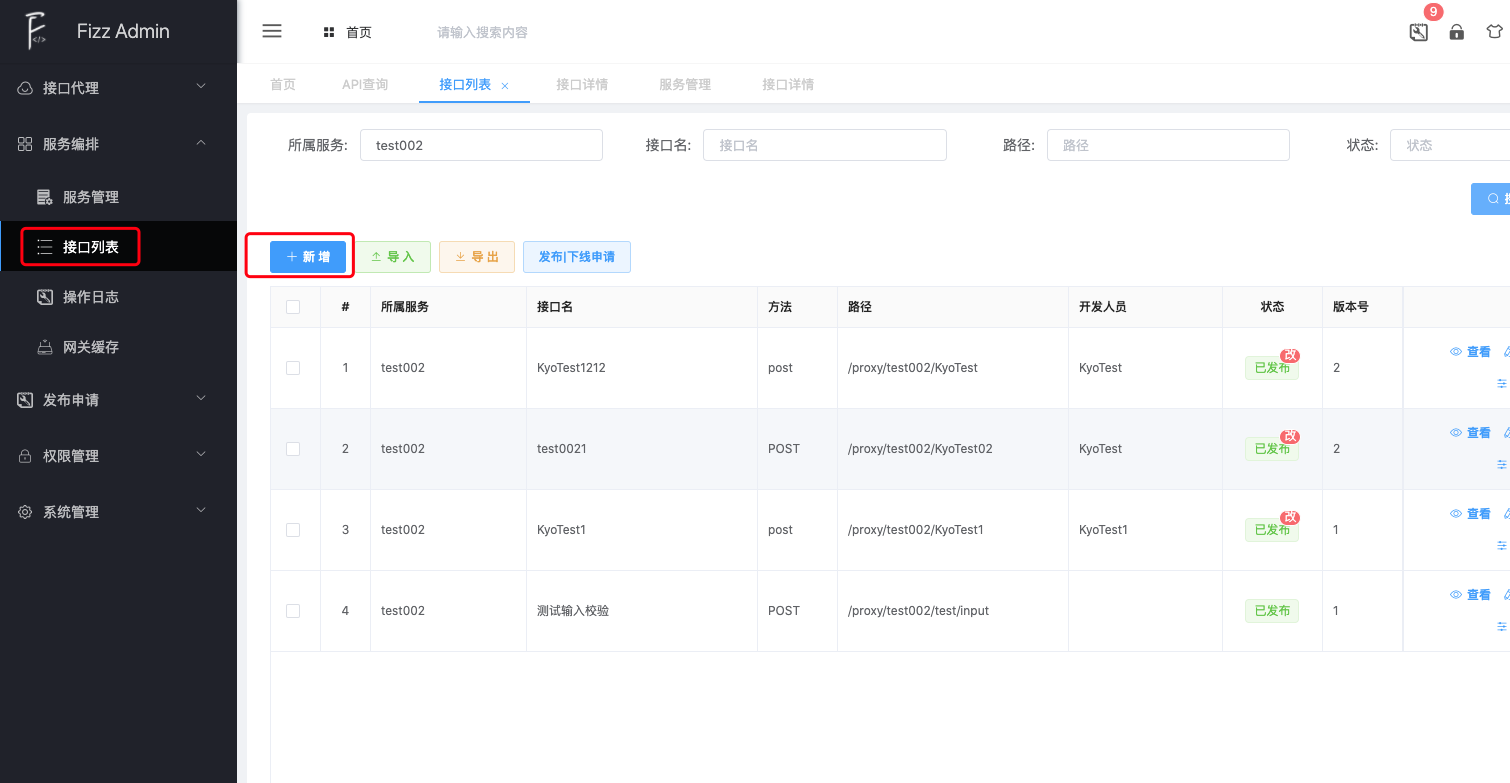Switch to the 服务管理 tab
Viewport: 1510px width, 783px height.
tap(685, 85)
